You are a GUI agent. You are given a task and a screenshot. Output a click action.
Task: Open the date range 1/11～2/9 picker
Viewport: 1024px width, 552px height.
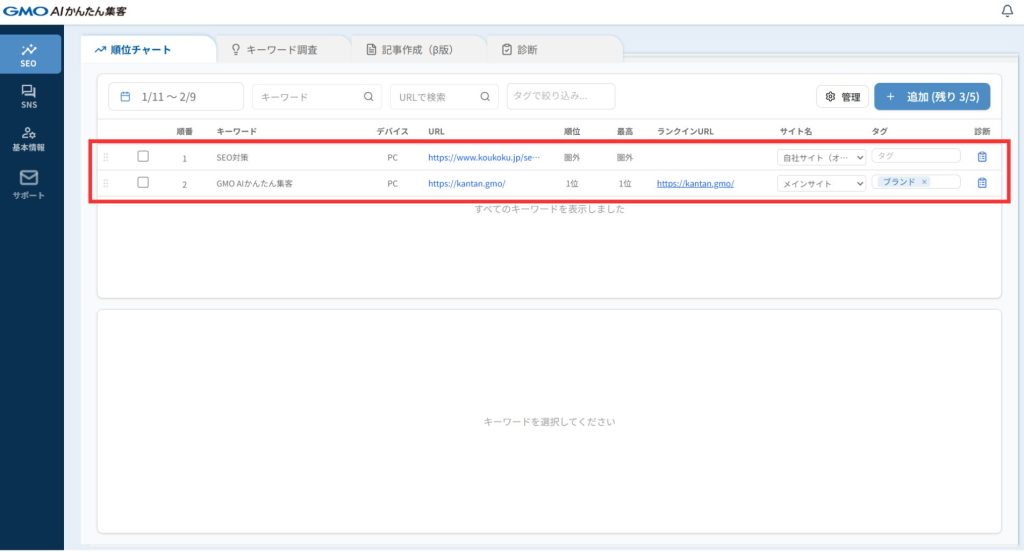pyautogui.click(x=176, y=97)
